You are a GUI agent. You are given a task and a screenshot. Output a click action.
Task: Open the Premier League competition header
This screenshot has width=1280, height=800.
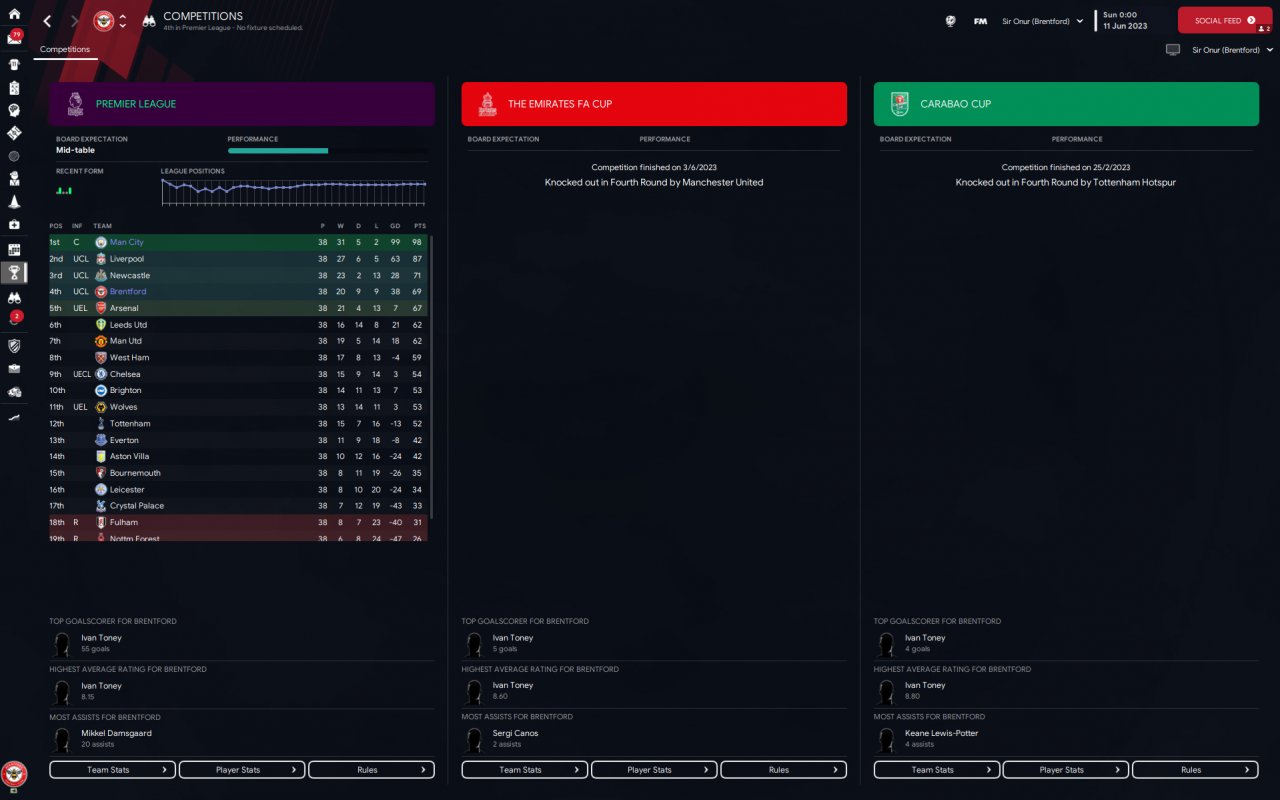[242, 104]
